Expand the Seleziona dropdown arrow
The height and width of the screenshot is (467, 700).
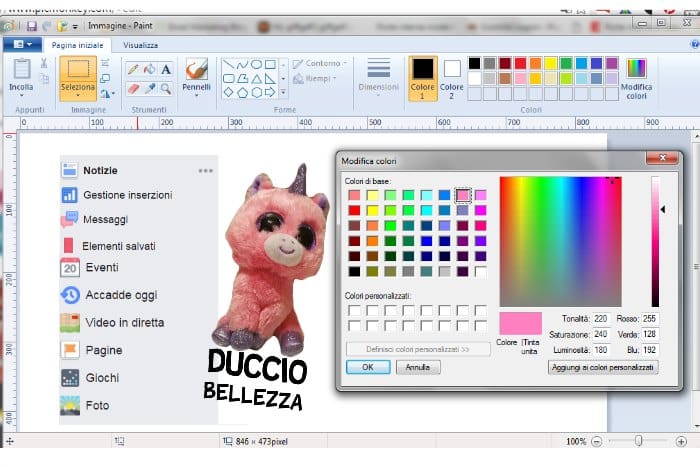click(x=78, y=95)
